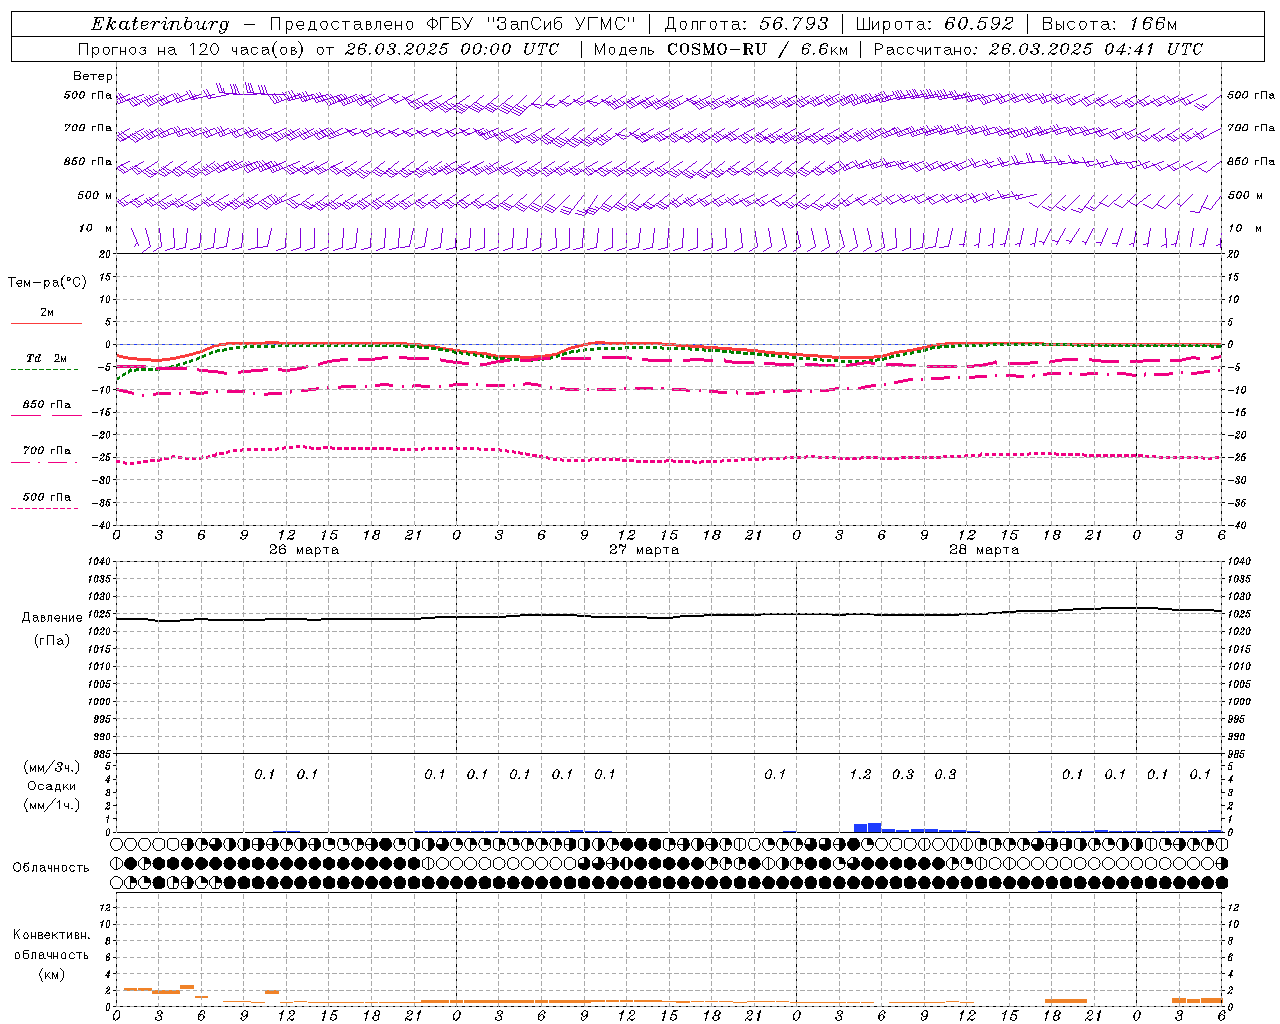Click the (мм/3ч.) precipitation unit label
This screenshot has height=1024, width=1280.
tap(52, 767)
